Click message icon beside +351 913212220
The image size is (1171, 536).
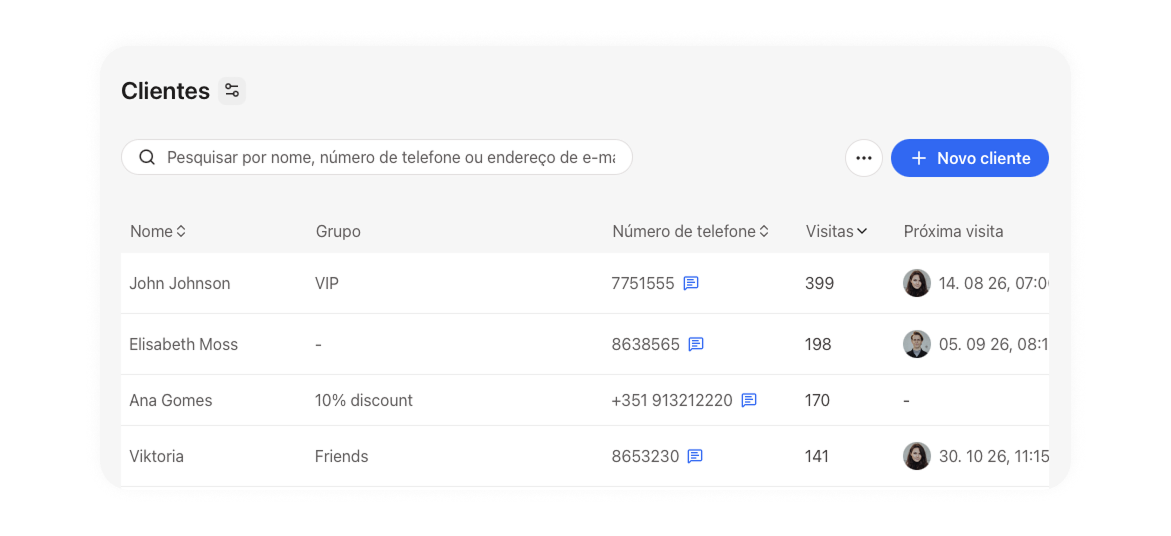[749, 400]
